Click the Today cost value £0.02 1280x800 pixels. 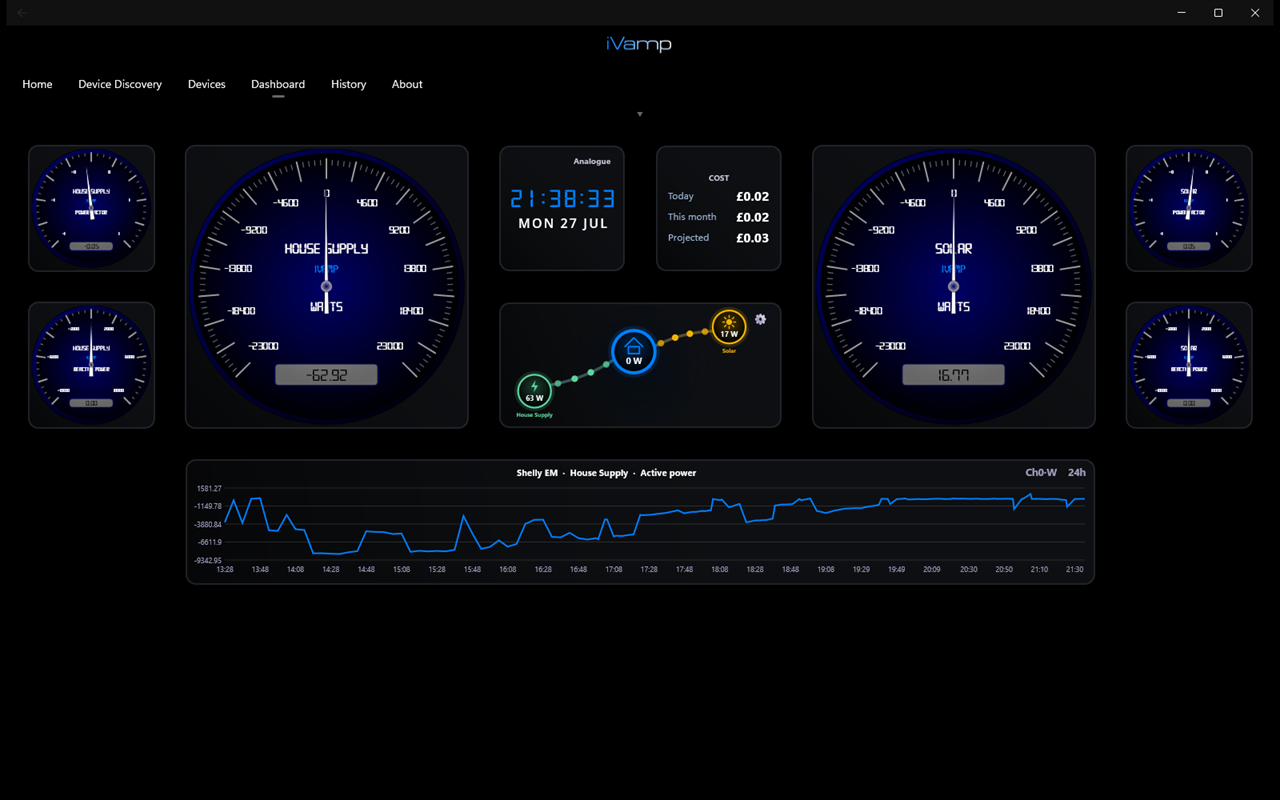point(753,197)
